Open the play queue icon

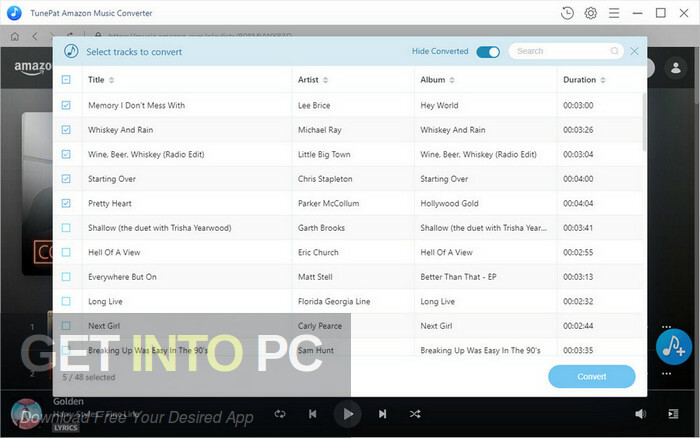[673, 414]
